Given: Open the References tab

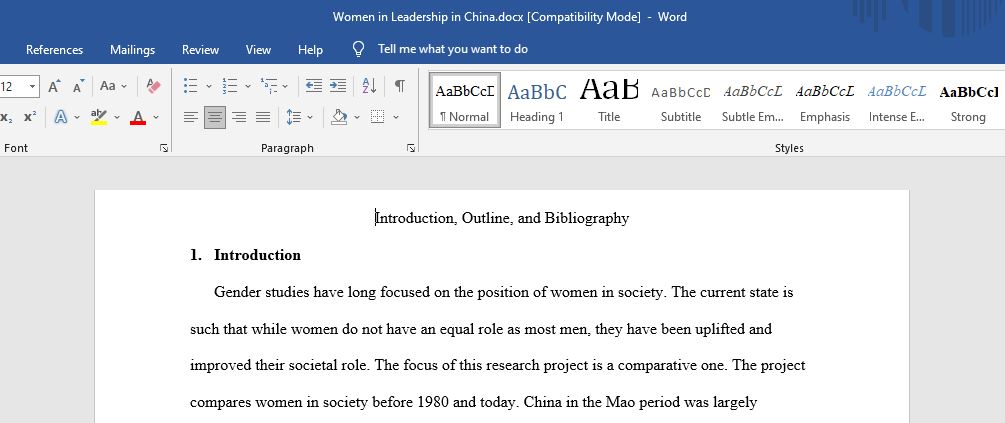Looking at the screenshot, I should point(54,49).
